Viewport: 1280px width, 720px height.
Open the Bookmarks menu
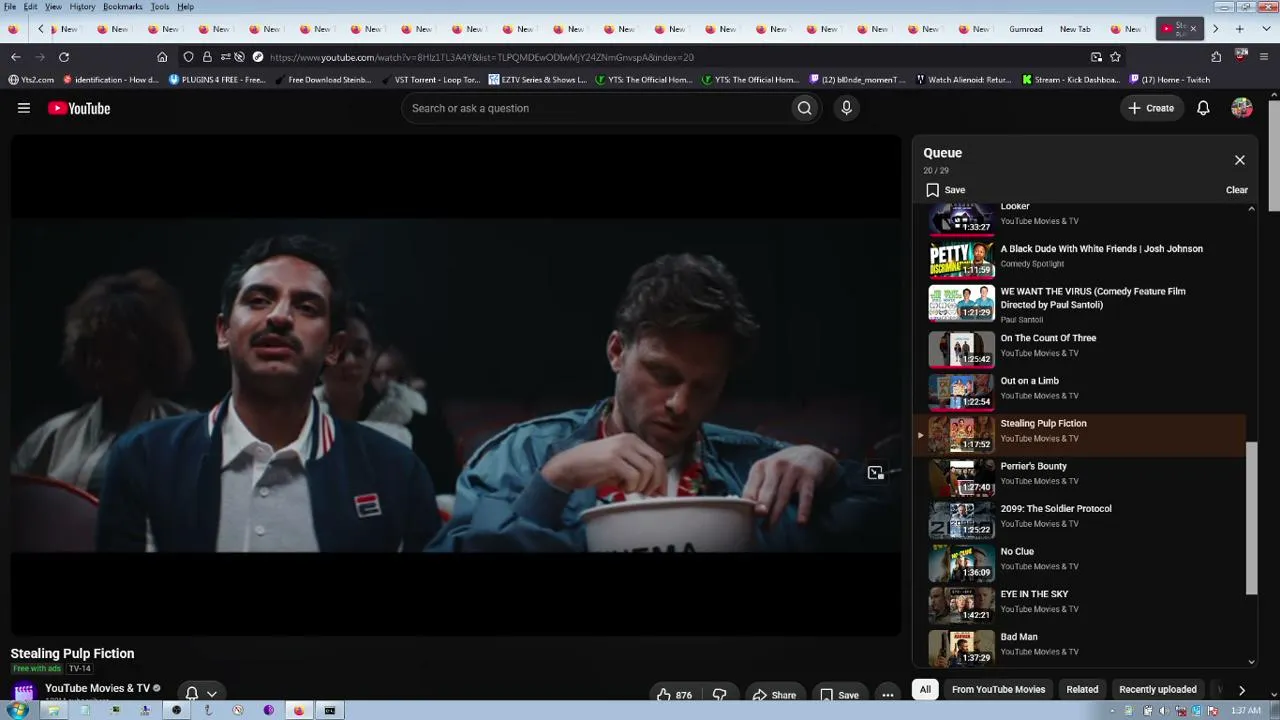pos(122,7)
